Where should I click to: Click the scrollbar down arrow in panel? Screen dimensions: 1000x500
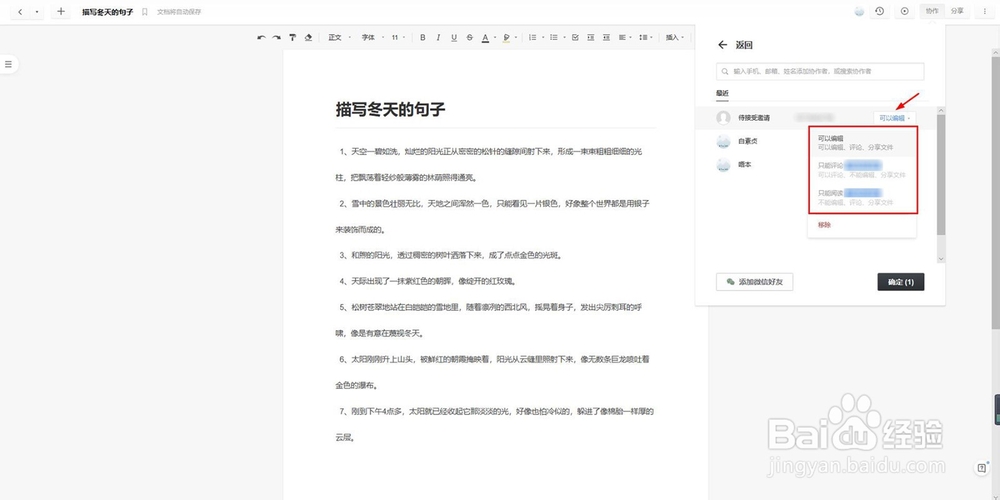(x=941, y=258)
